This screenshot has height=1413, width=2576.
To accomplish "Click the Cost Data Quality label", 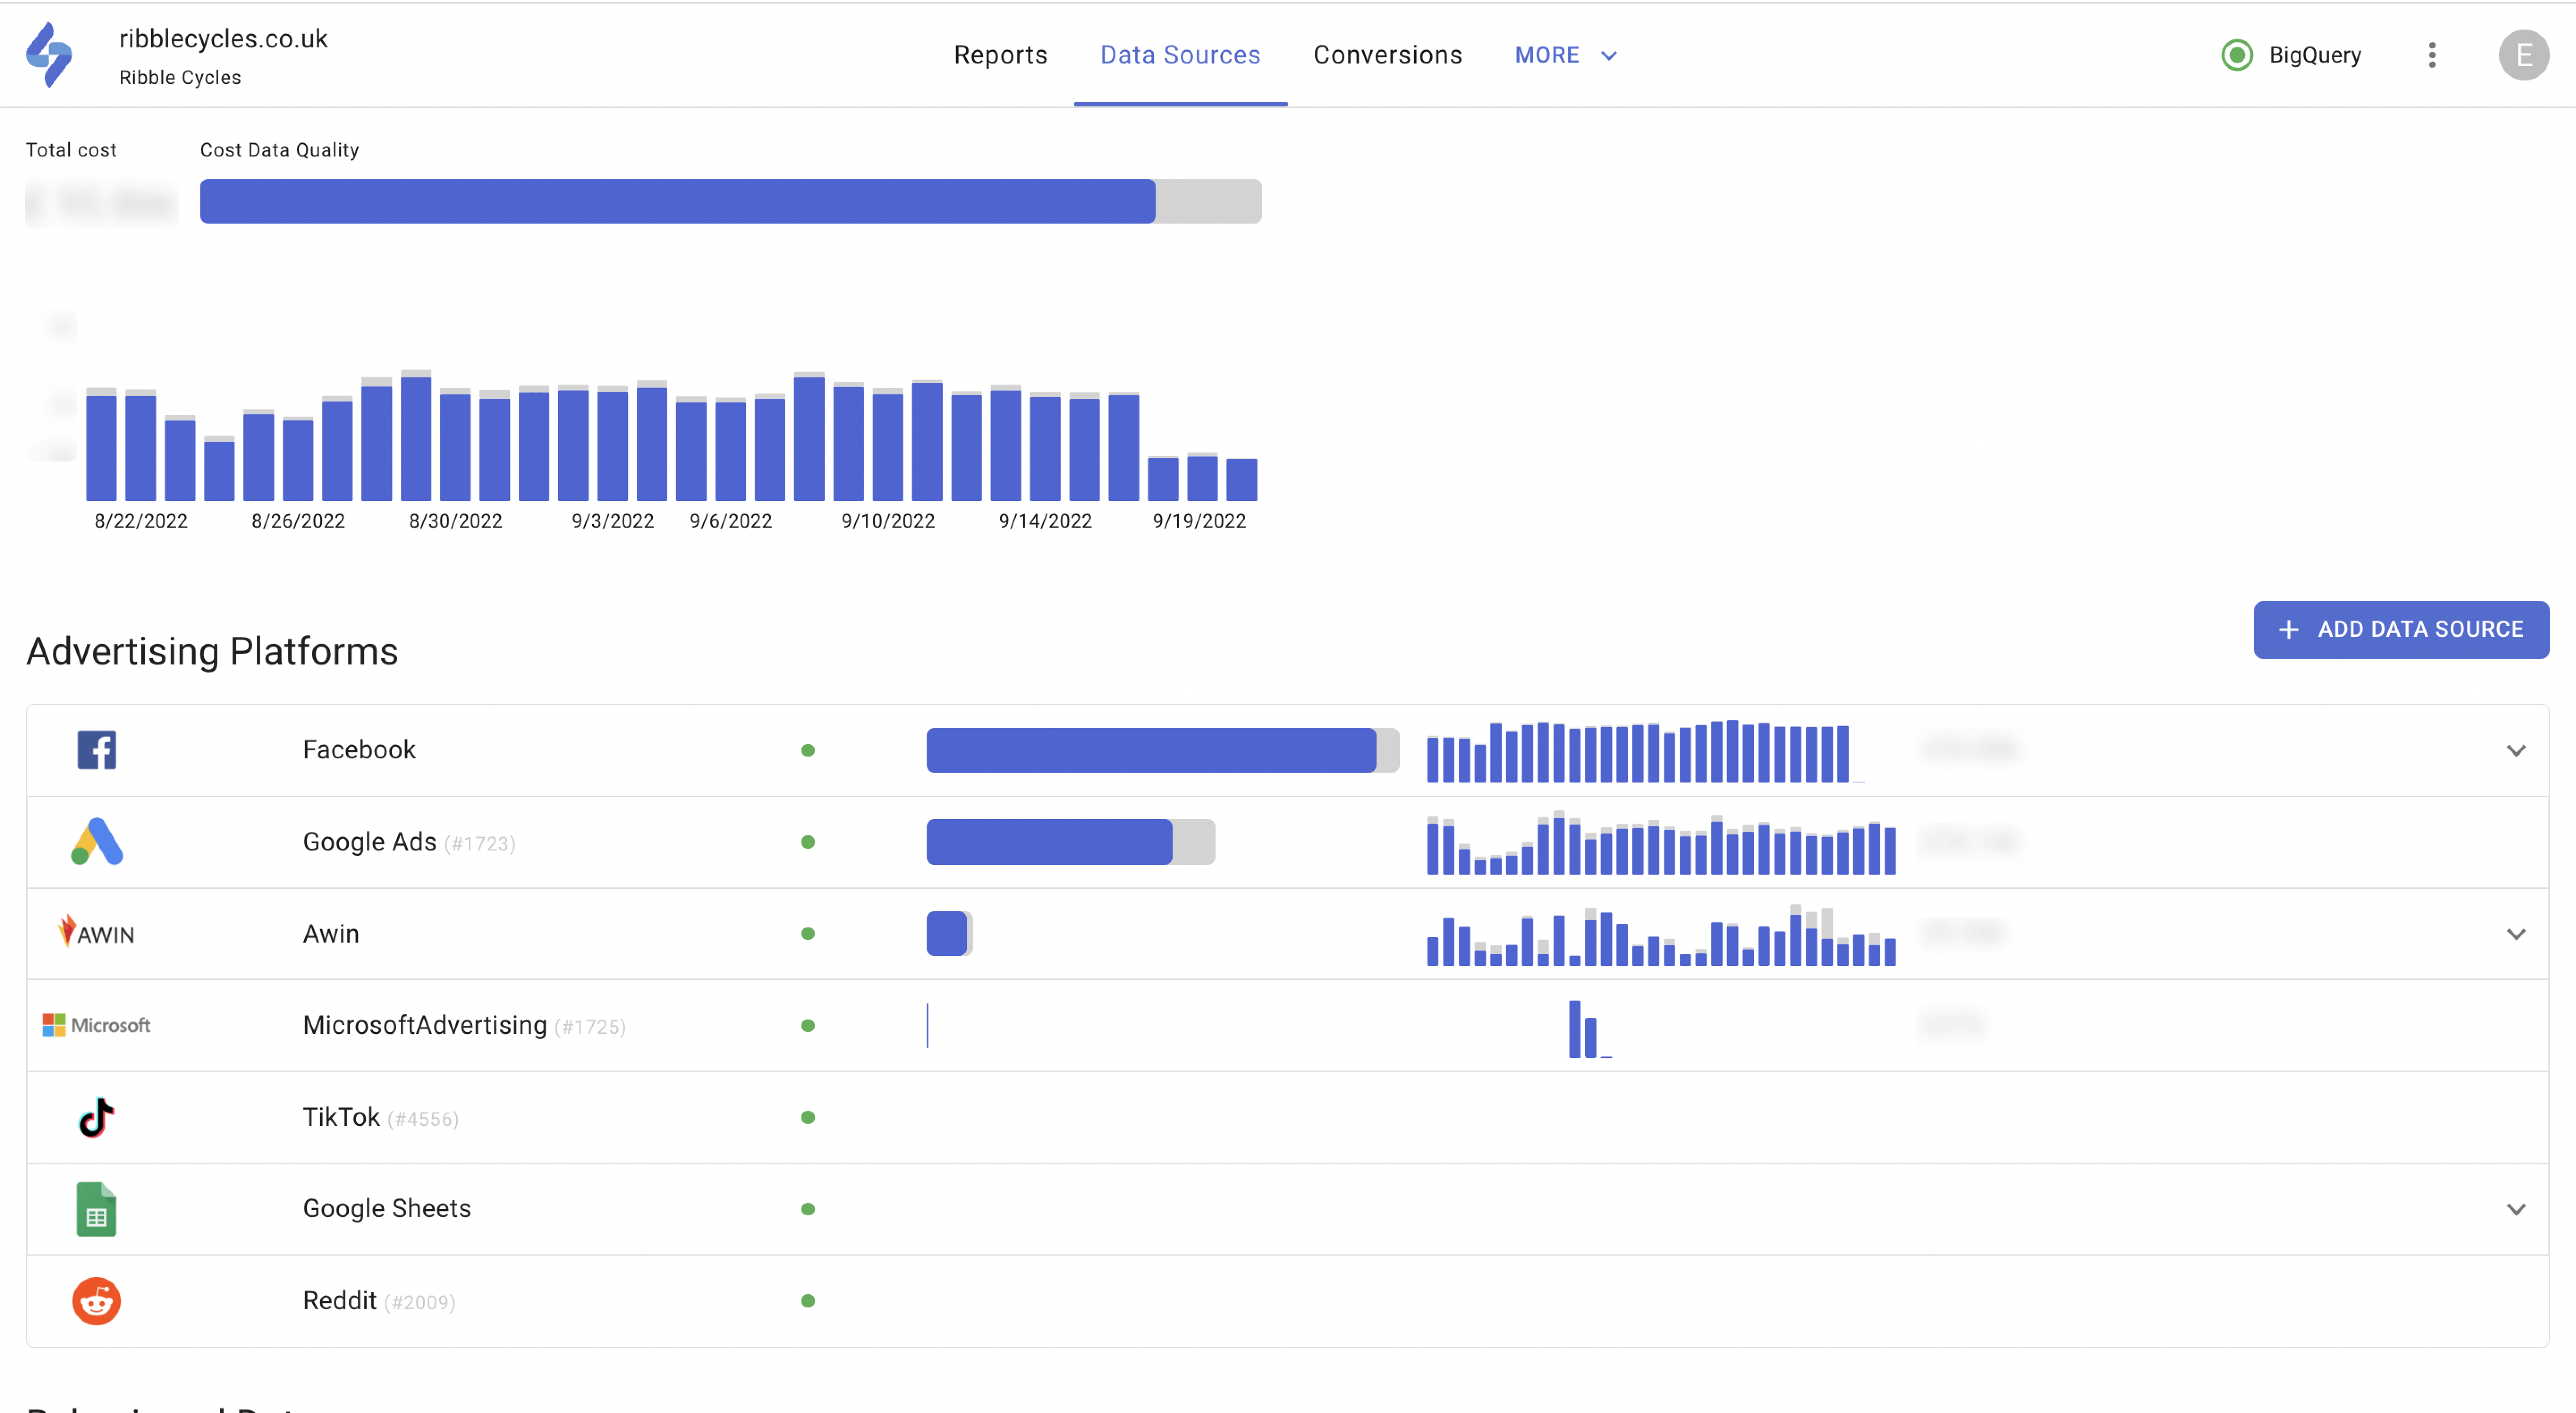I will [279, 150].
